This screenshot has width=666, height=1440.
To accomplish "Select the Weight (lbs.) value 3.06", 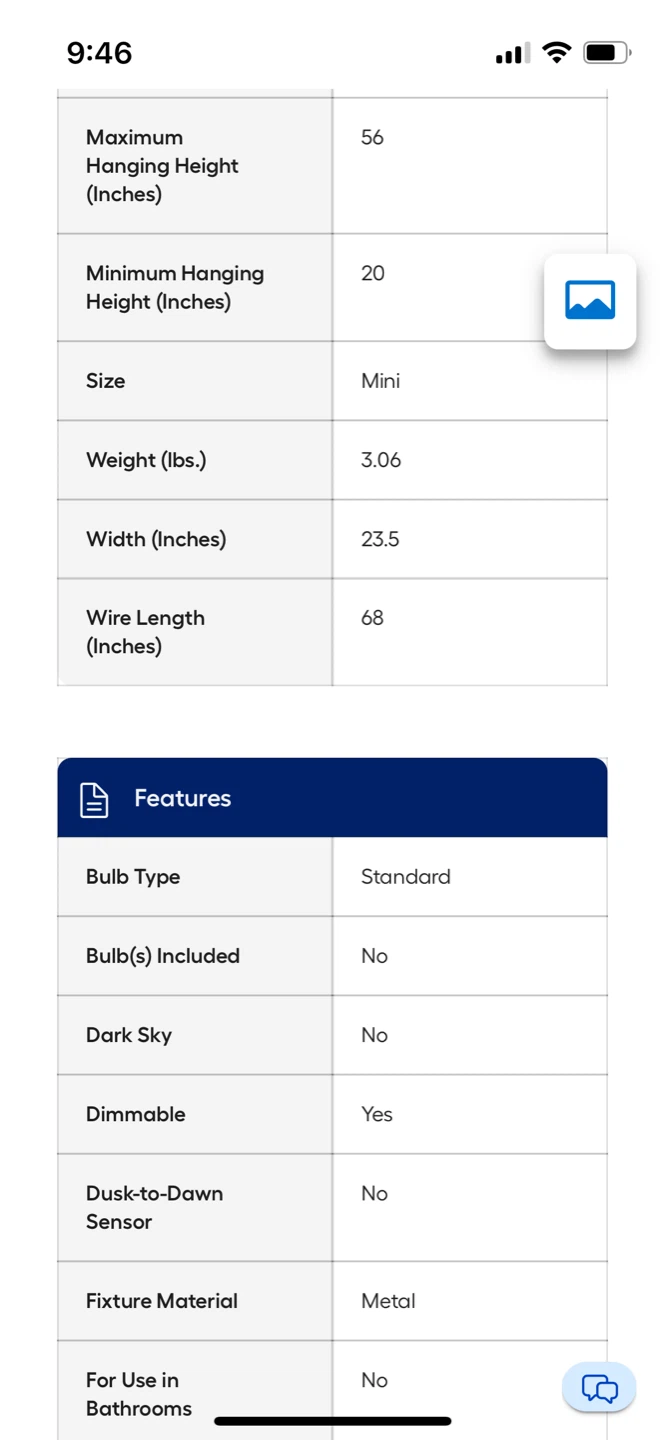I will pos(381,460).
